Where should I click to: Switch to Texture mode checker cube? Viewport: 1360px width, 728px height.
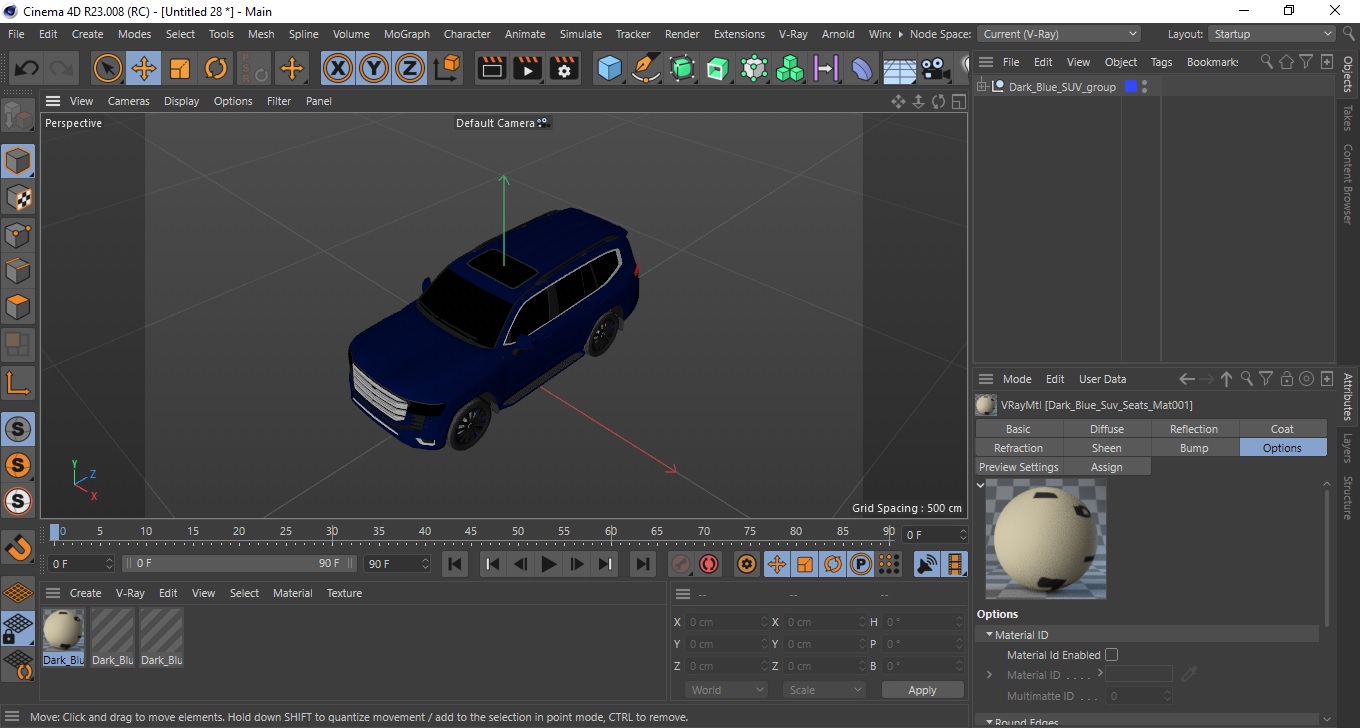point(18,198)
